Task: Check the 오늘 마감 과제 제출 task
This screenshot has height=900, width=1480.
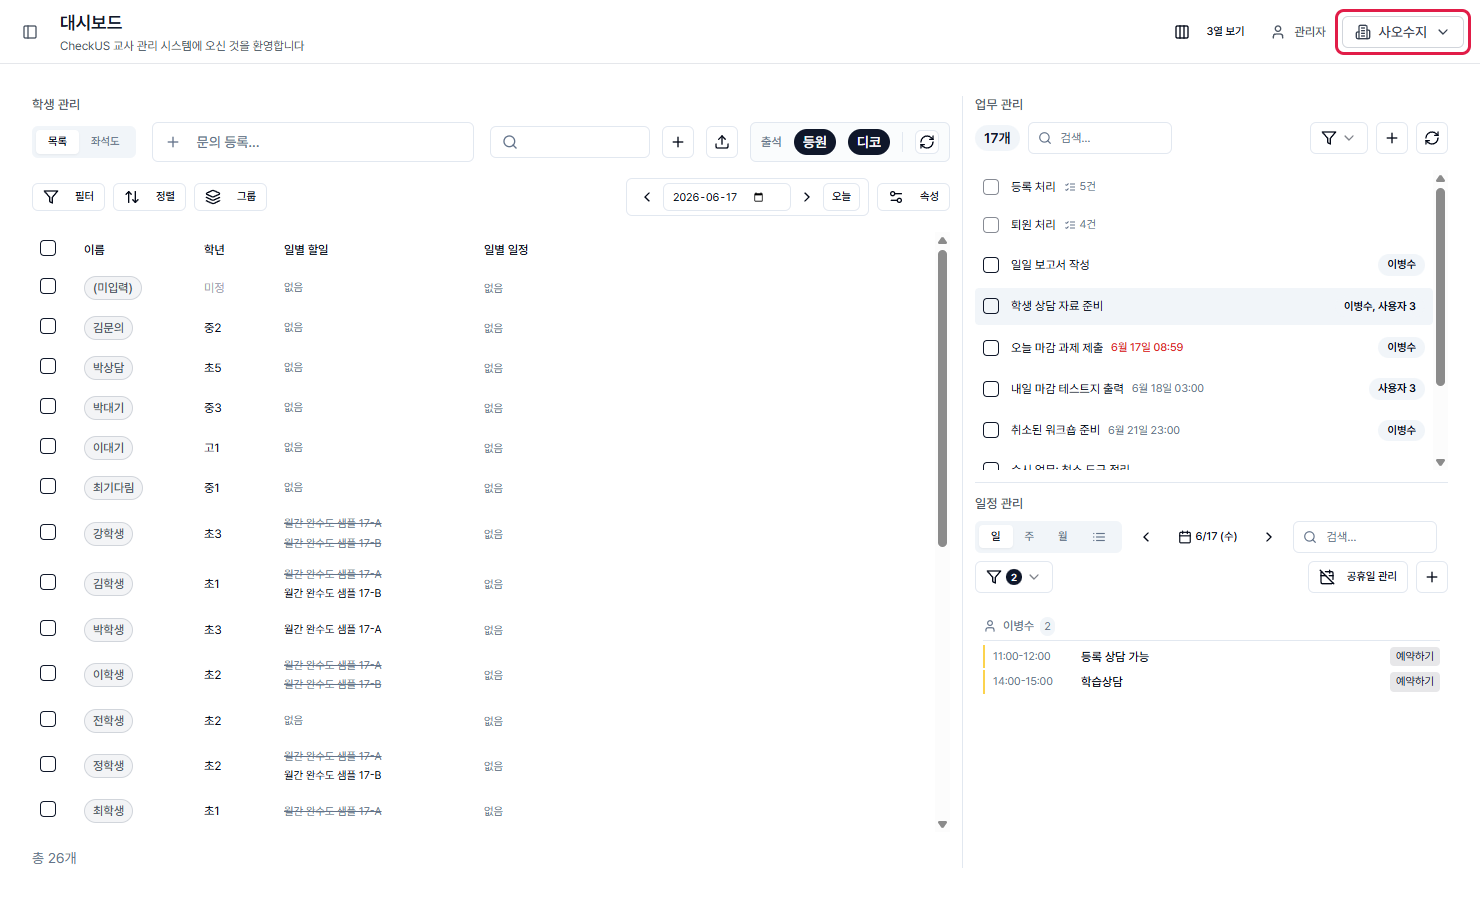Action: coord(991,348)
